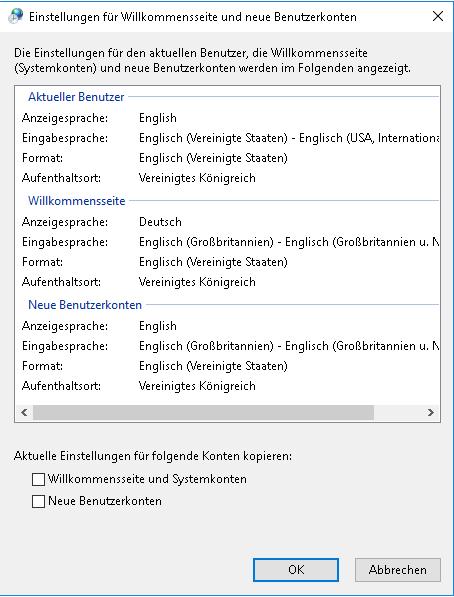The width and height of the screenshot is (454, 597).
Task: Click Format value under Aktueller Benutzer
Action: 213,158
